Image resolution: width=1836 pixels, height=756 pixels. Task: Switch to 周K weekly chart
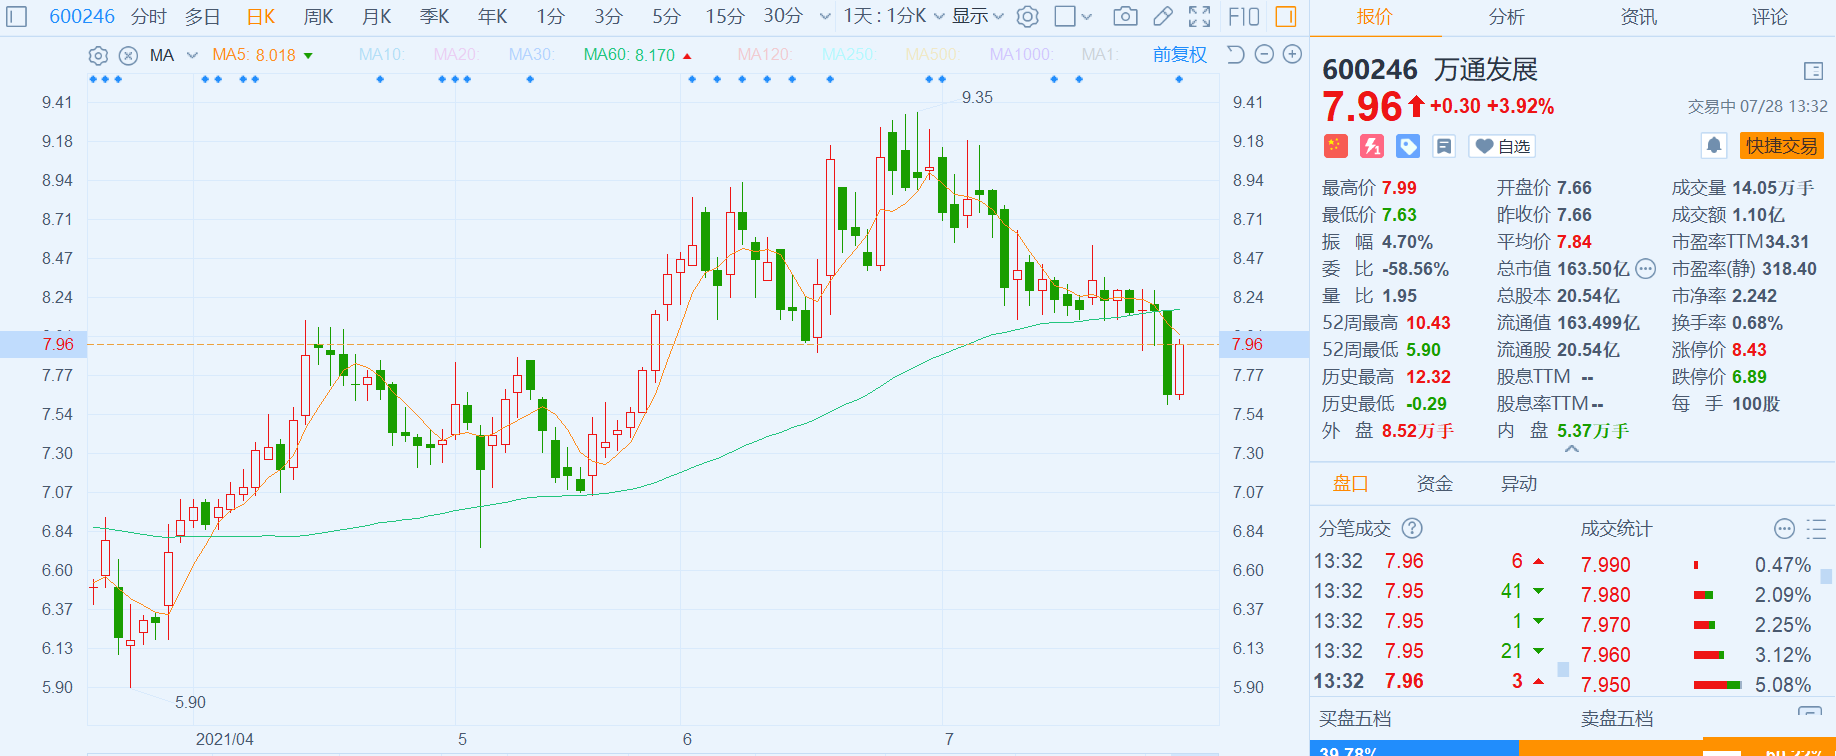point(318,16)
